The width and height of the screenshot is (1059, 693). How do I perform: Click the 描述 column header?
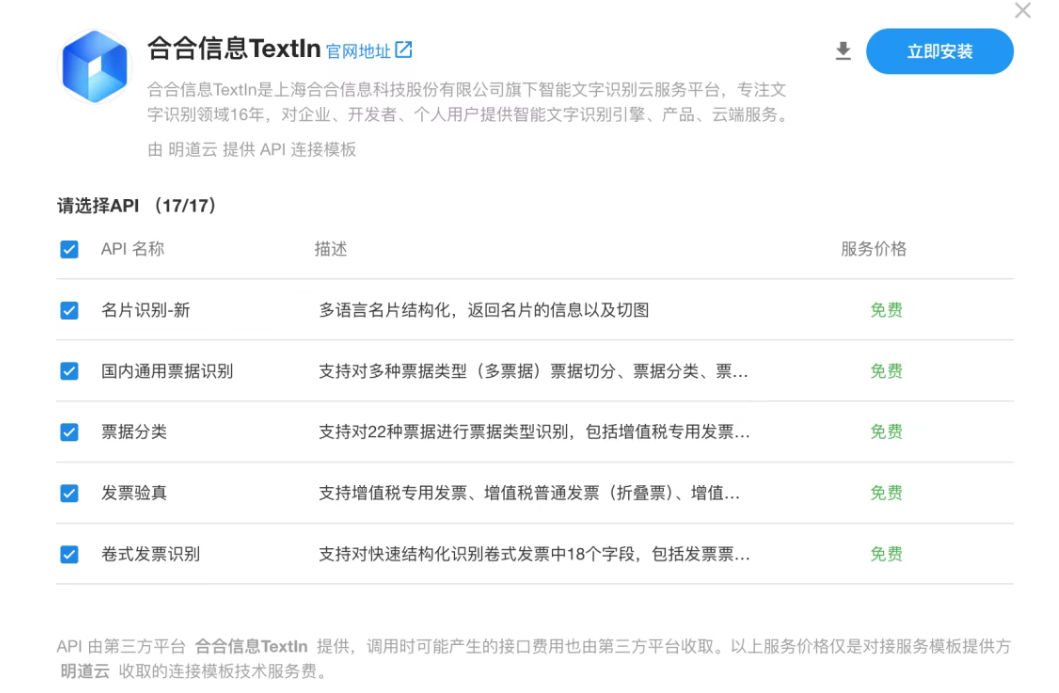(x=331, y=249)
